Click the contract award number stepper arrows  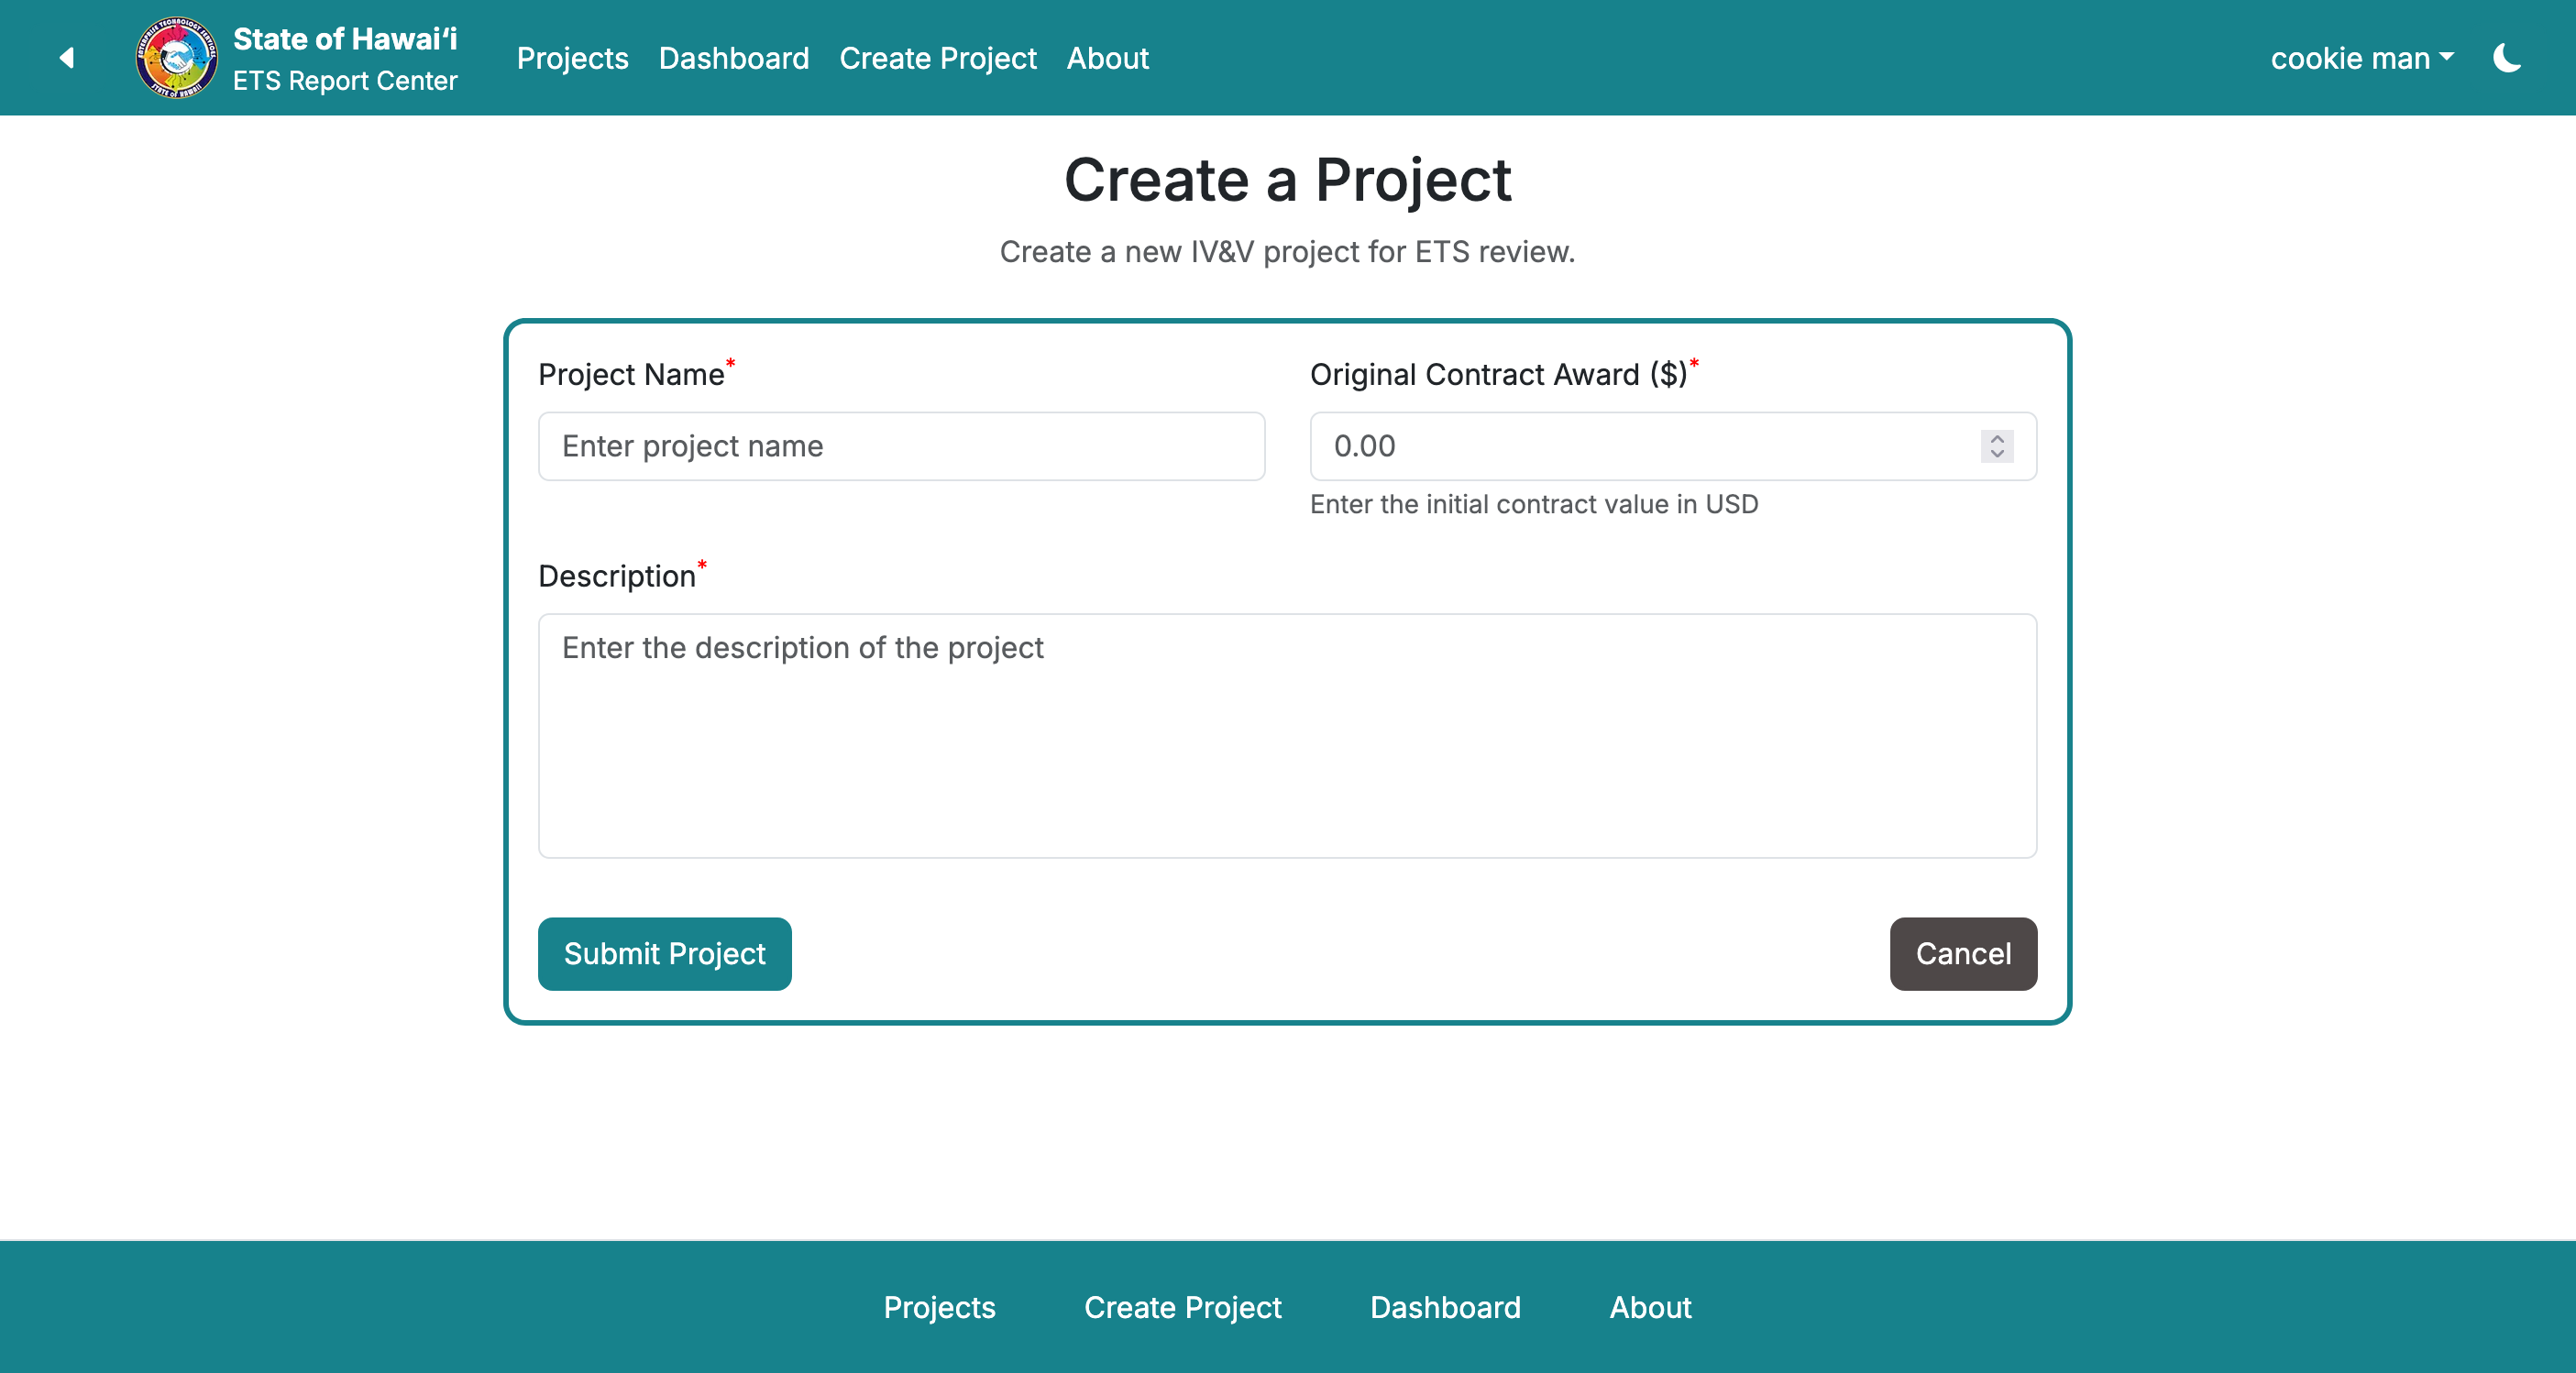pyautogui.click(x=1997, y=446)
